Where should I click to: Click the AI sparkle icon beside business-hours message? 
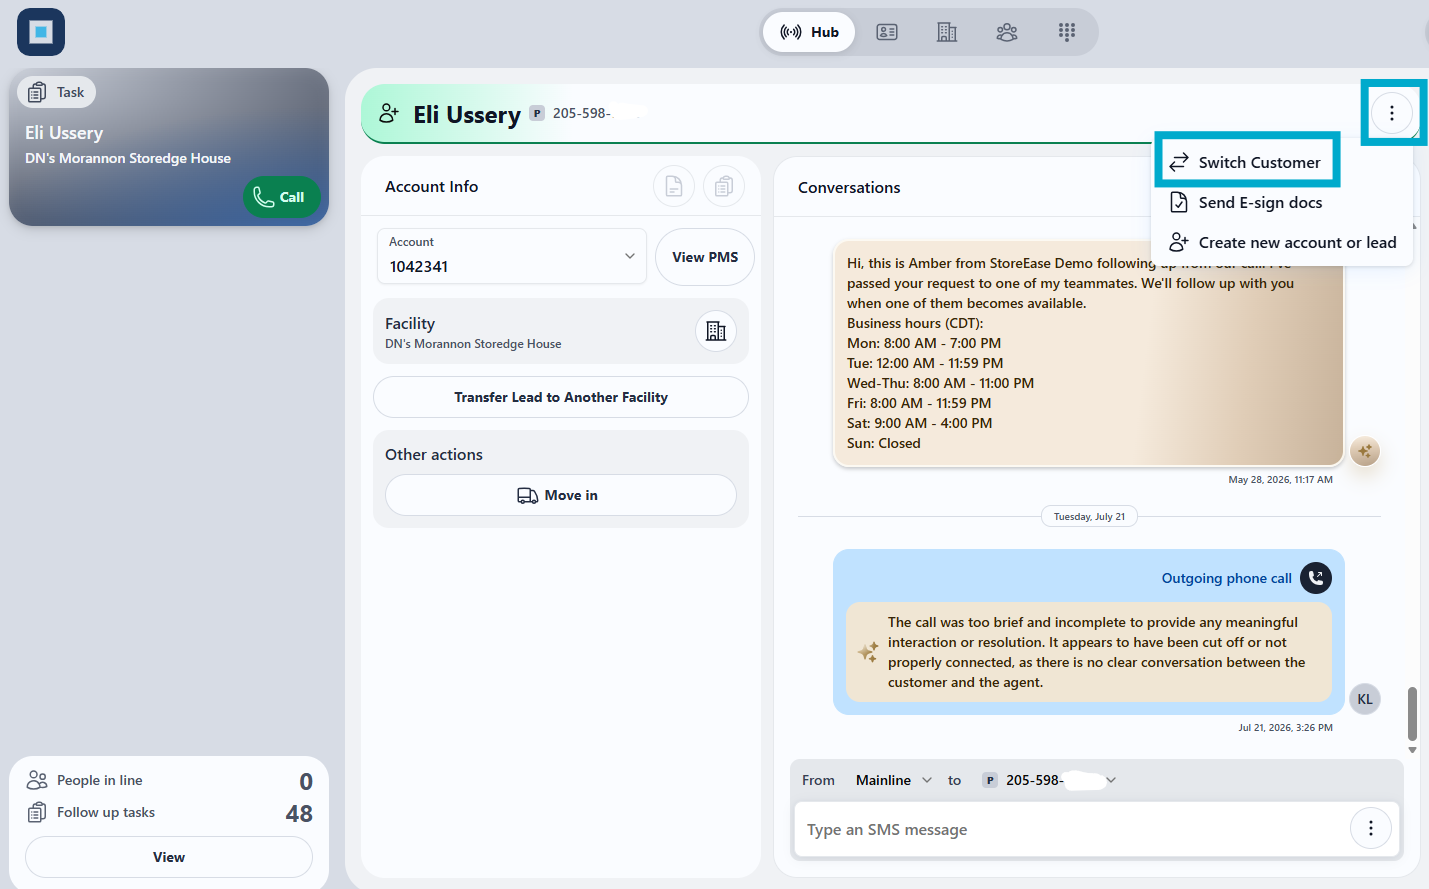coord(1365,451)
